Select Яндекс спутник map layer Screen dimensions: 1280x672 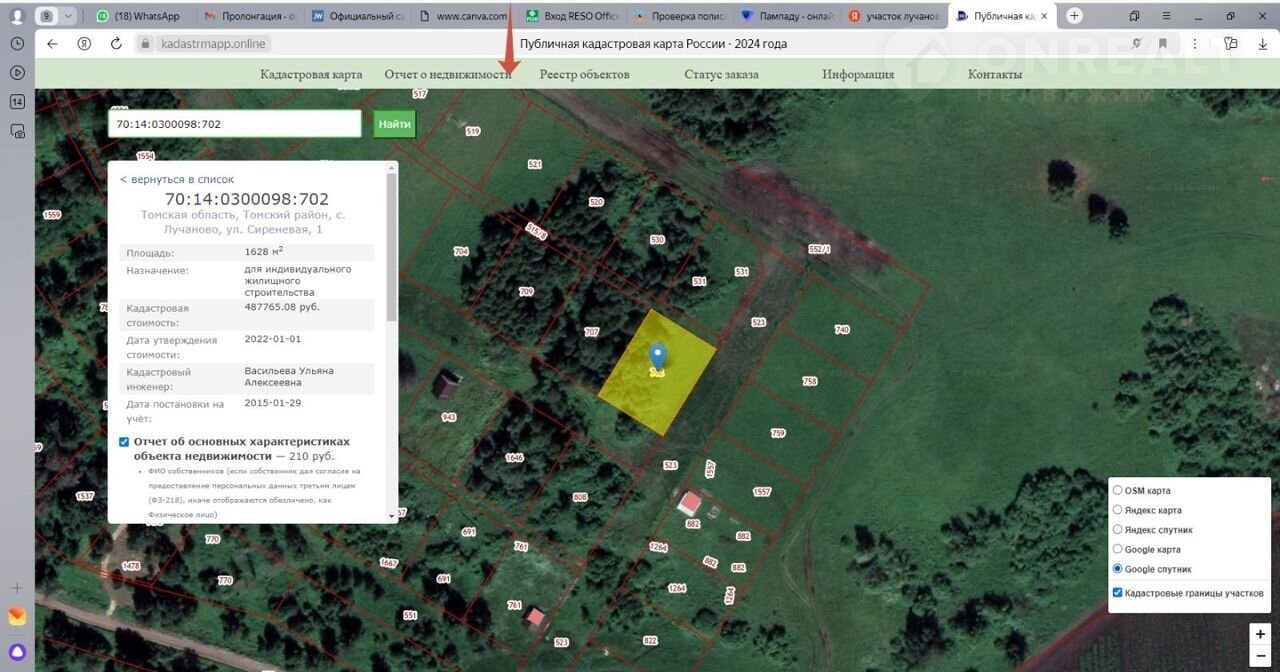pyautogui.click(x=1118, y=530)
